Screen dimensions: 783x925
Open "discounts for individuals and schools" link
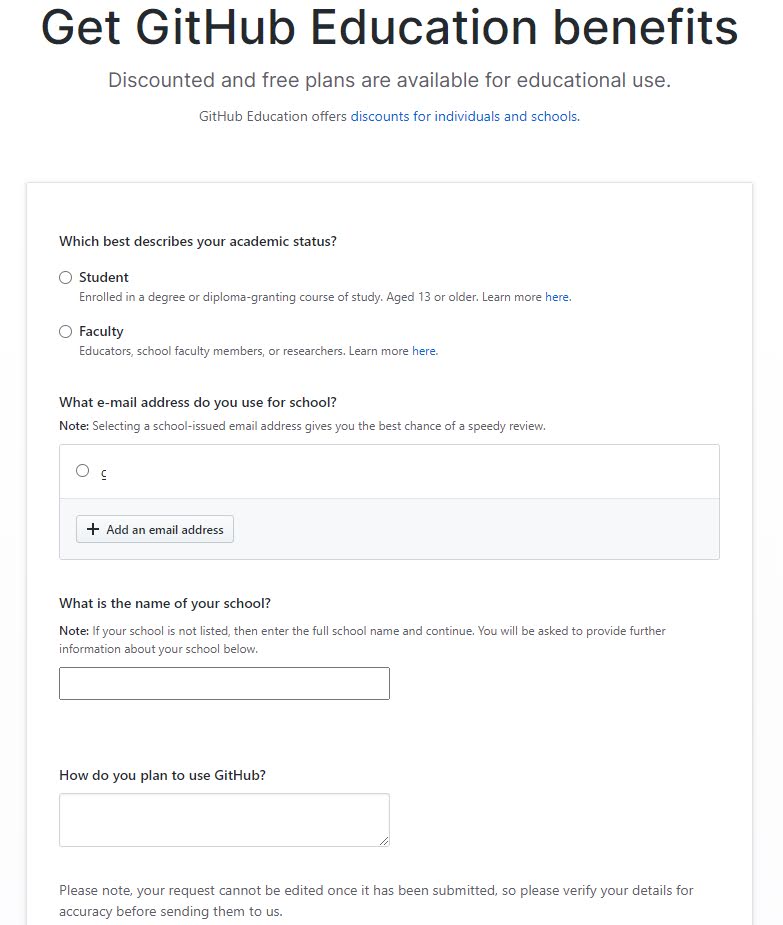pos(464,117)
